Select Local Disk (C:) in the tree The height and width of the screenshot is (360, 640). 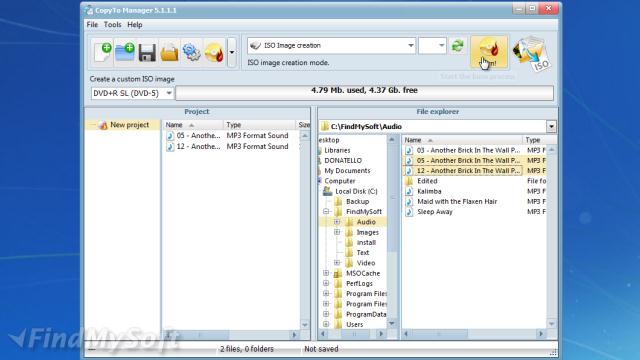click(x=356, y=191)
